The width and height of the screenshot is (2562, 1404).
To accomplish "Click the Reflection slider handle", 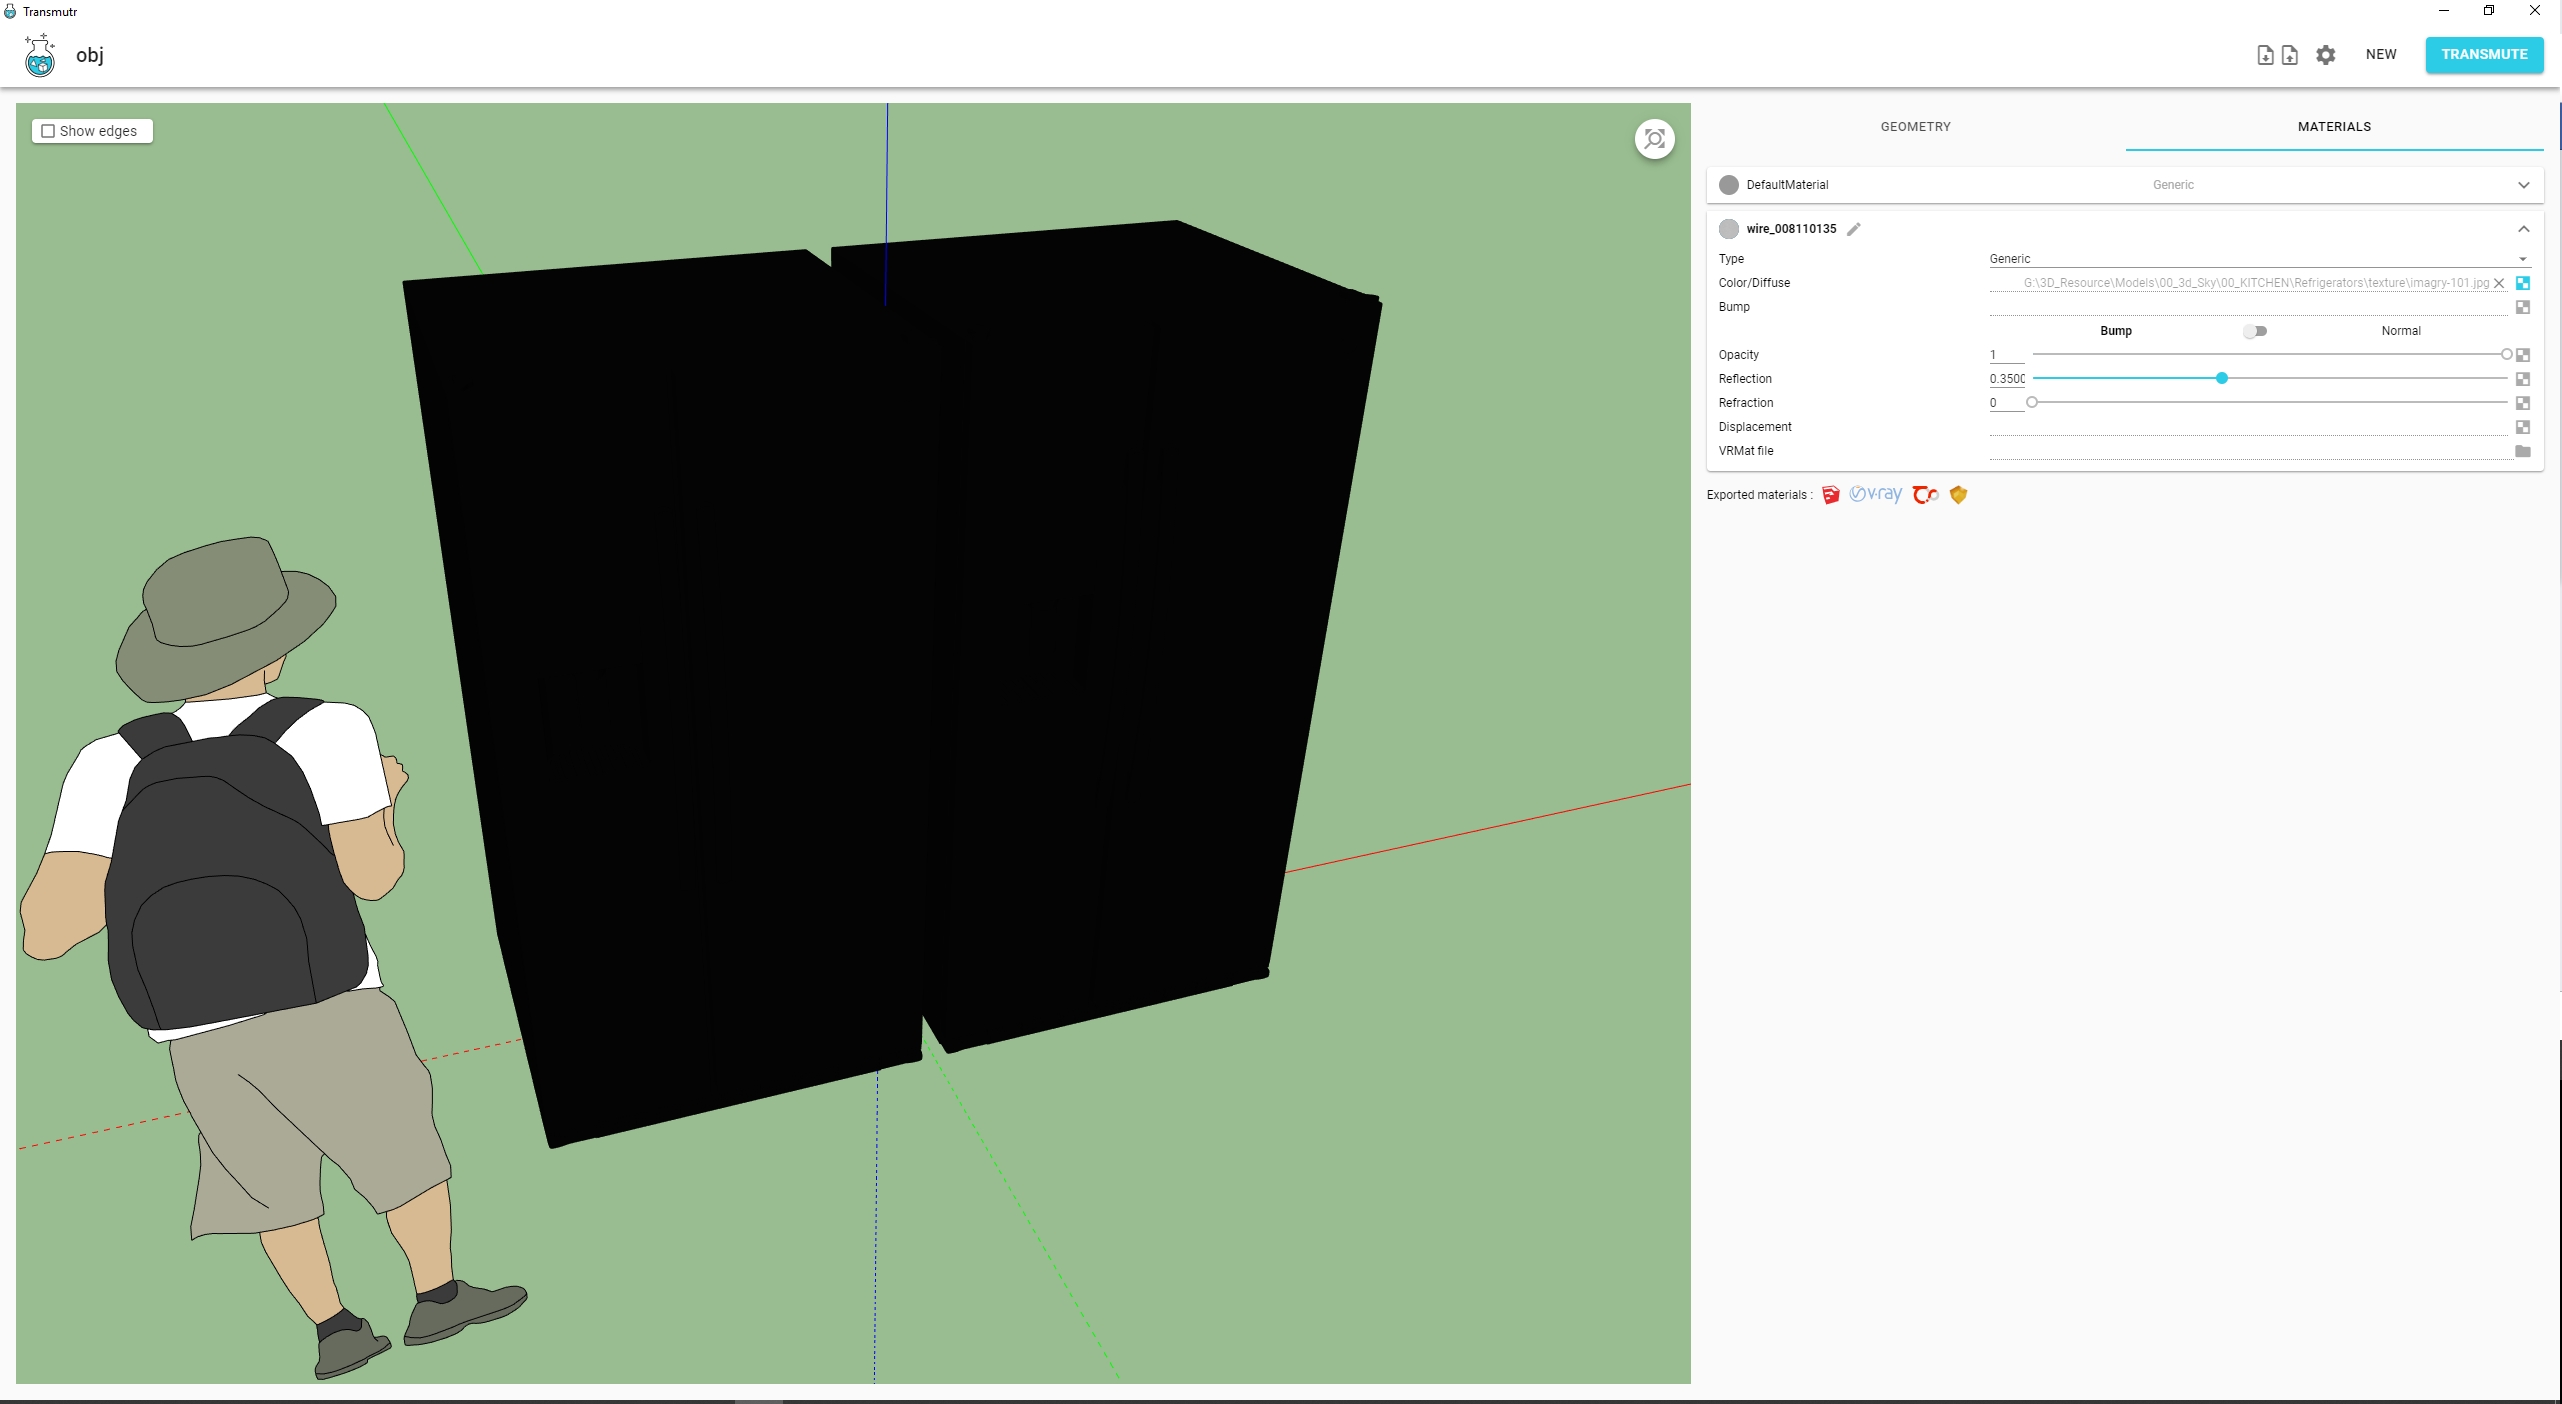I will [2221, 378].
